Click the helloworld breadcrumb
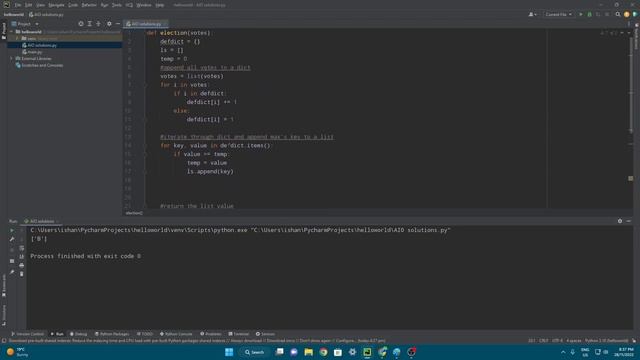Image resolution: width=640 pixels, height=360 pixels. (x=13, y=15)
